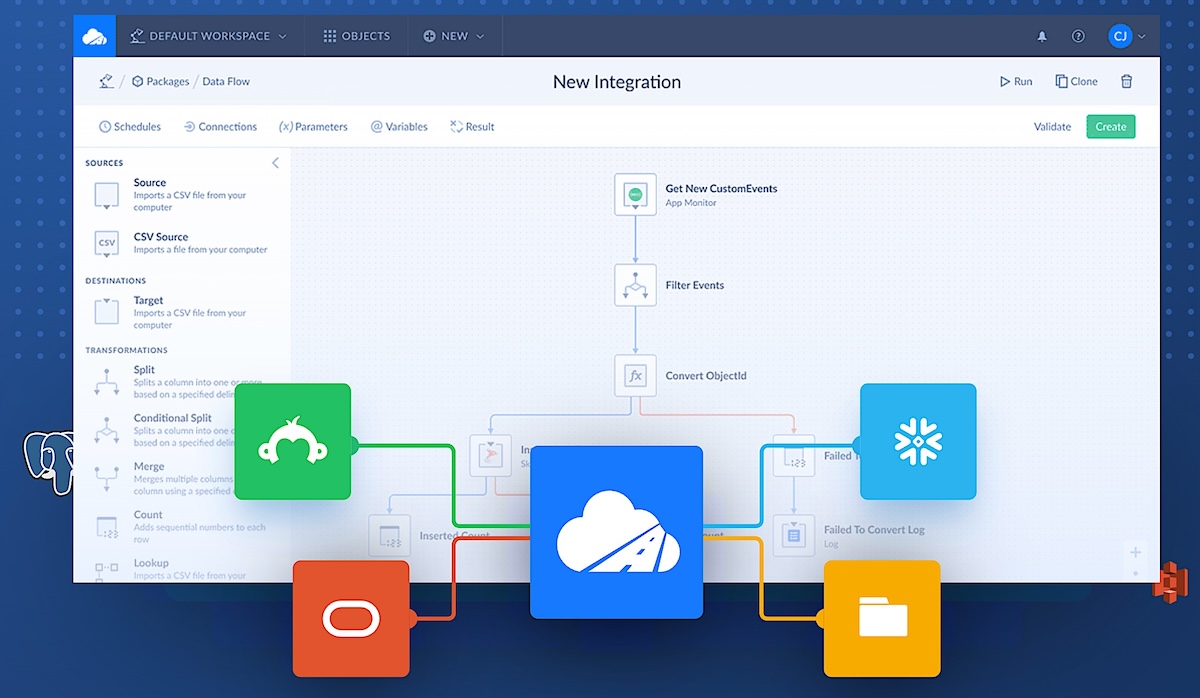Image resolution: width=1200 pixels, height=698 pixels.
Task: Click the orange AWS logo at the right edge
Action: pos(1169,583)
